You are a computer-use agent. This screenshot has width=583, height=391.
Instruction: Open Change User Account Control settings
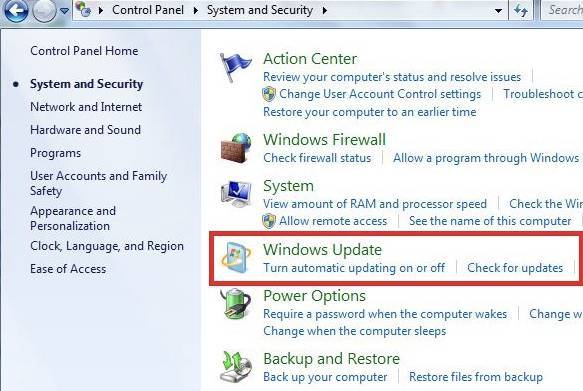pyautogui.click(x=380, y=94)
